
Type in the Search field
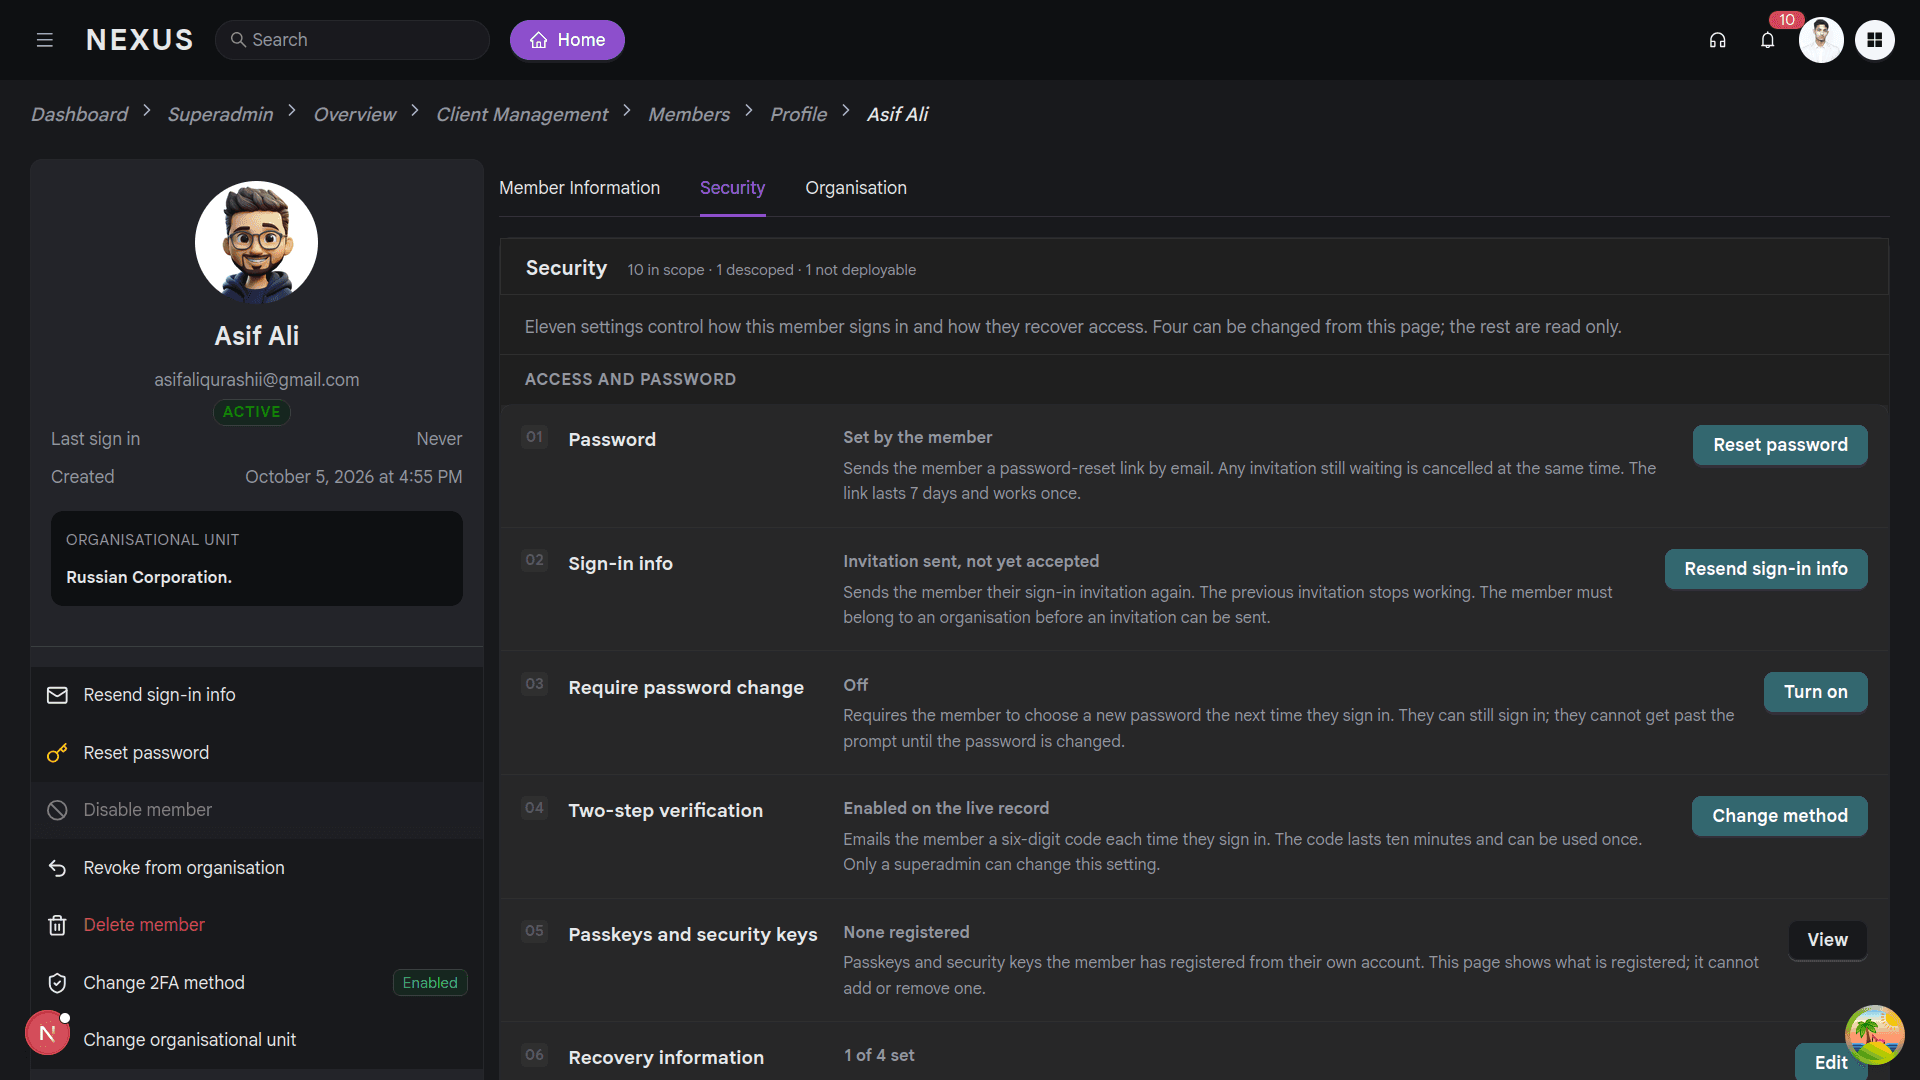(352, 40)
